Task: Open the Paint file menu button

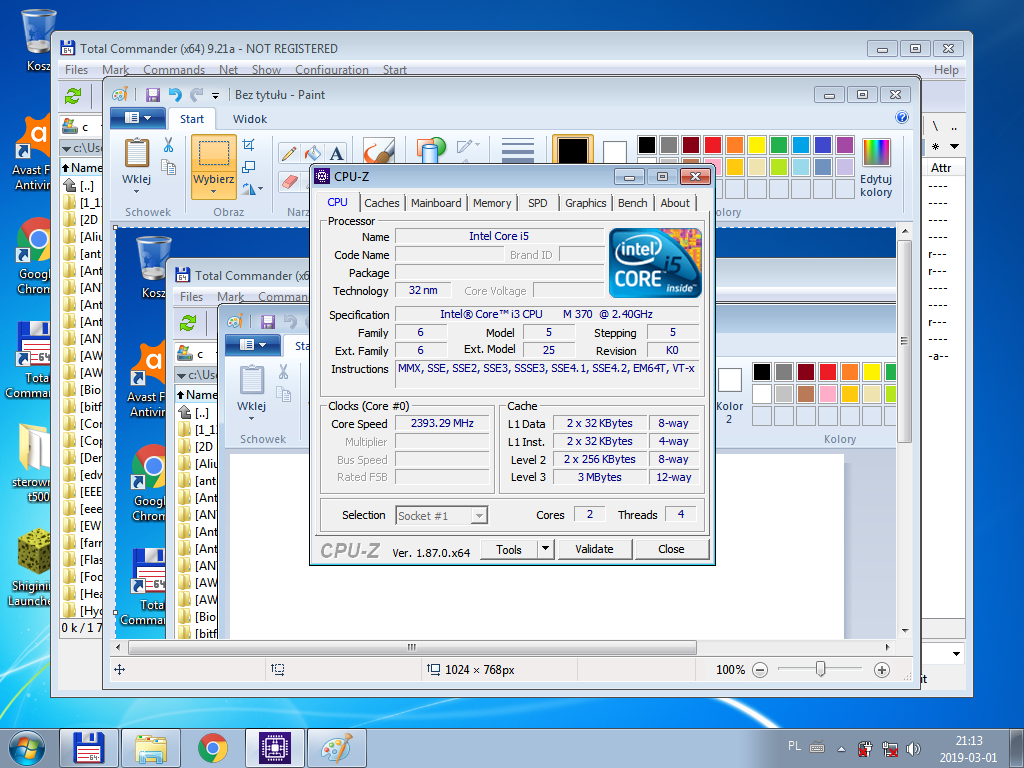Action: click(138, 118)
